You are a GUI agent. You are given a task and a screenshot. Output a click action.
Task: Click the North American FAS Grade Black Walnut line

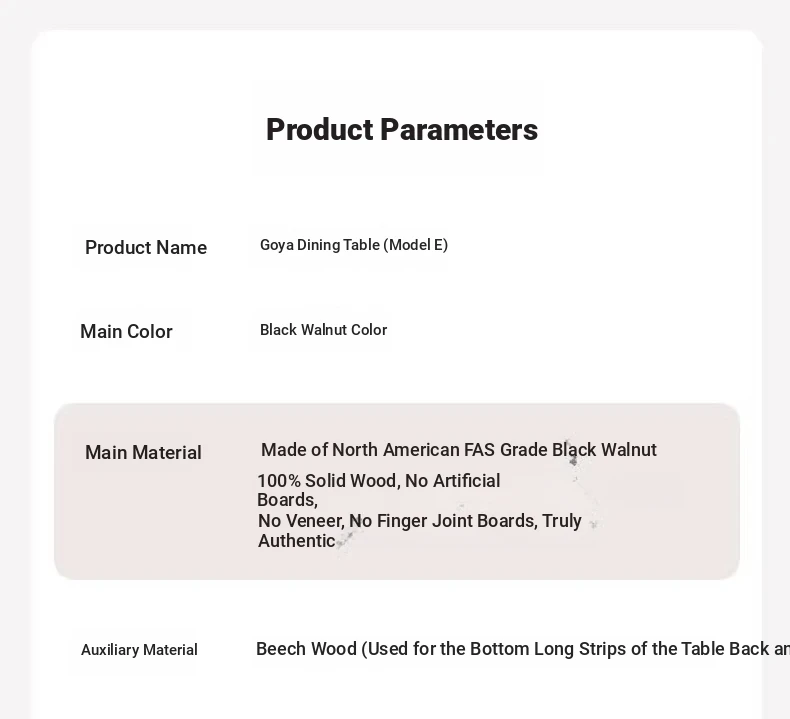click(458, 450)
